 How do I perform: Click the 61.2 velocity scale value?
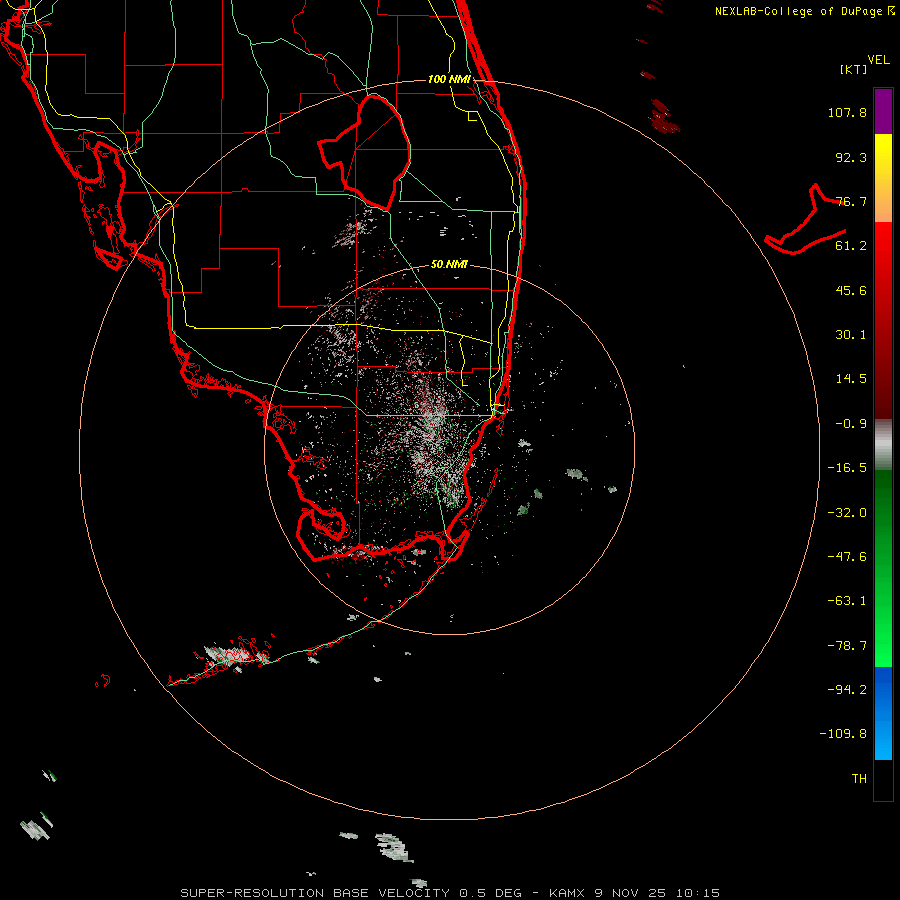[851, 246]
